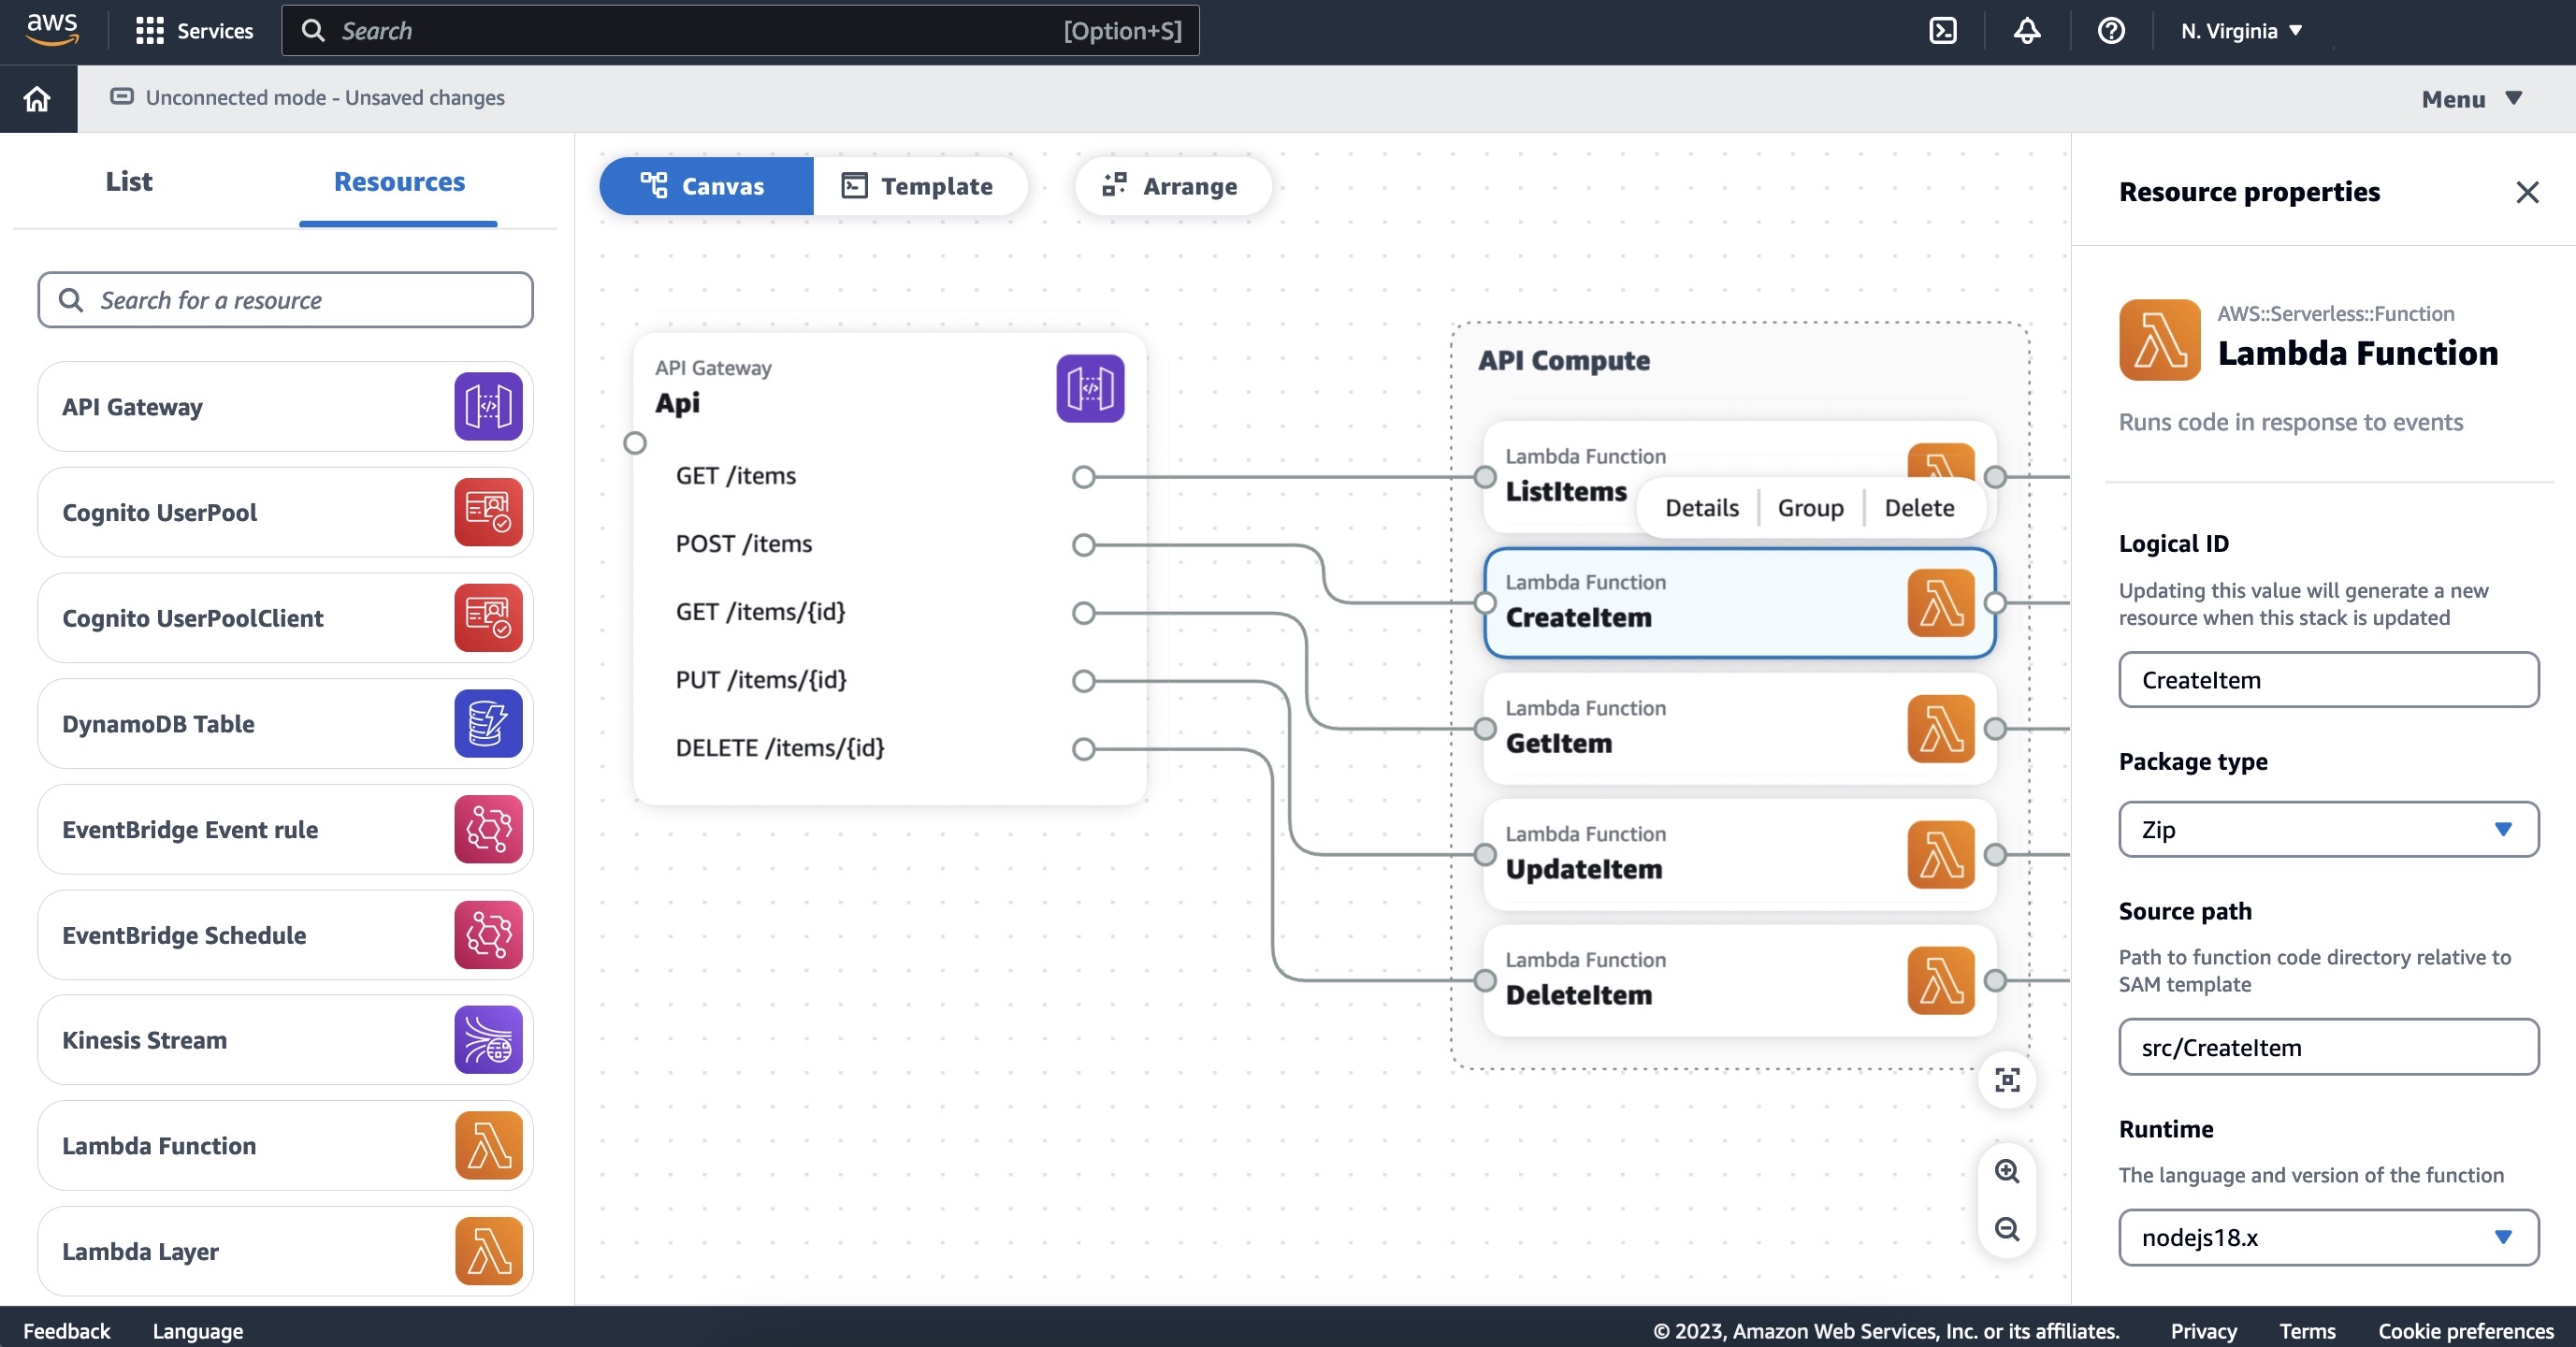Click the PUT /items/{id} route port

point(1083,681)
